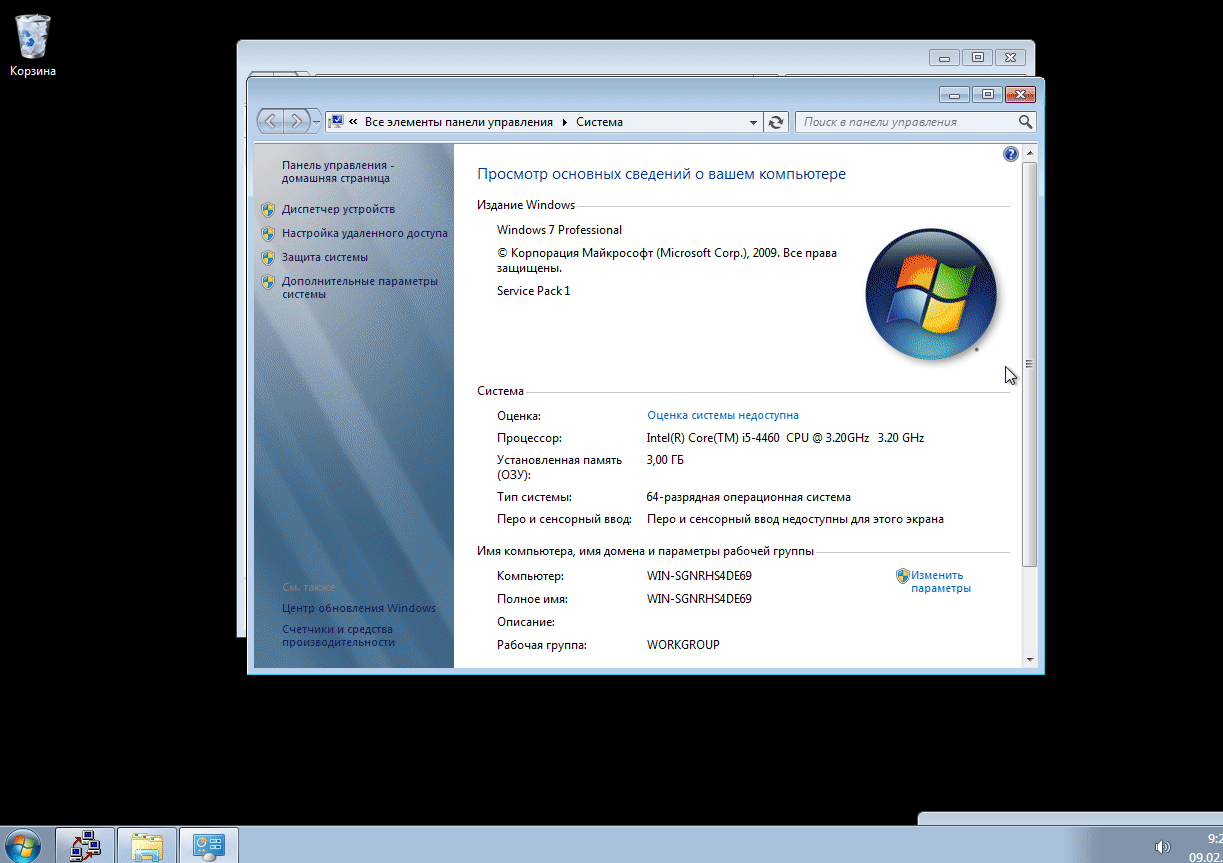Expand the address bar « breadcrumb chevron
This screenshot has width=1223, height=863.
(x=354, y=122)
